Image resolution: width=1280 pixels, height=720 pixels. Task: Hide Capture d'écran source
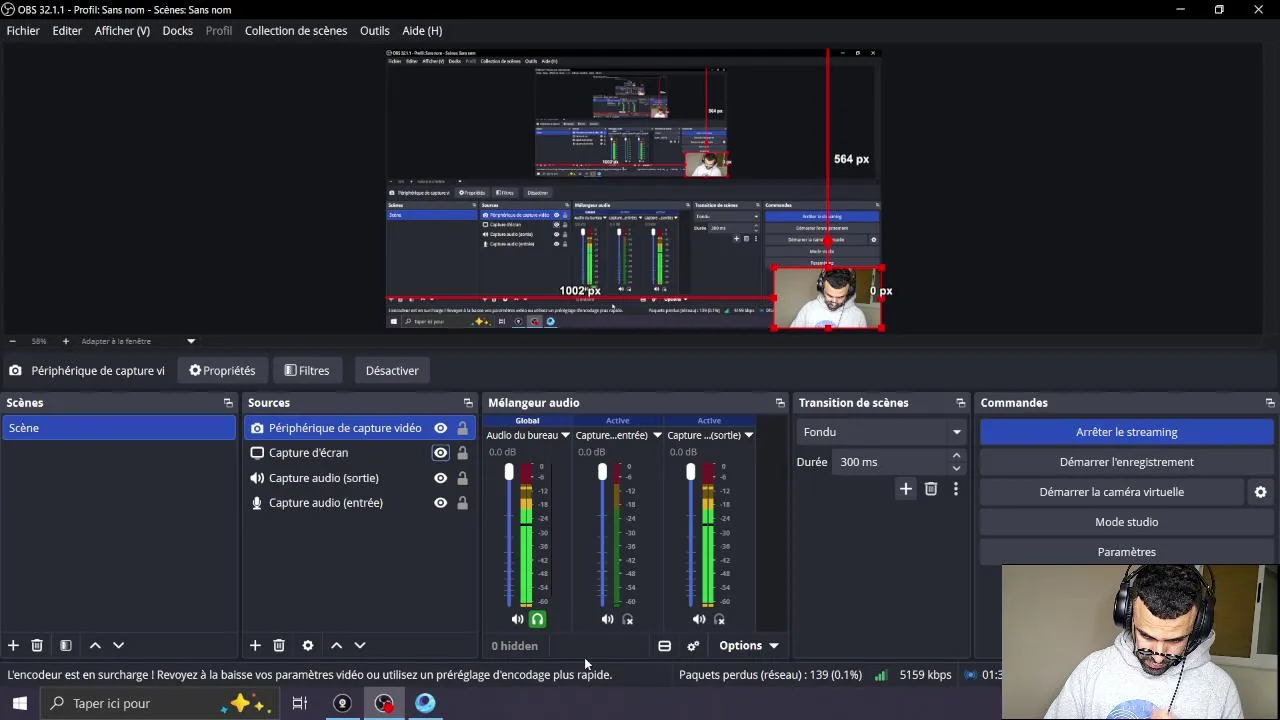tap(440, 453)
